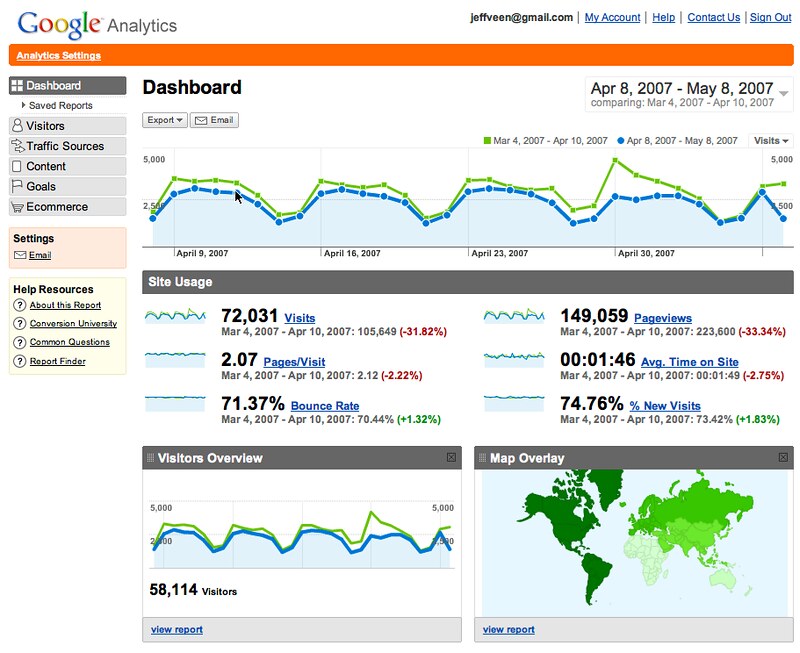
Task: Select the Visitors person icon in sidebar
Action: 18,126
